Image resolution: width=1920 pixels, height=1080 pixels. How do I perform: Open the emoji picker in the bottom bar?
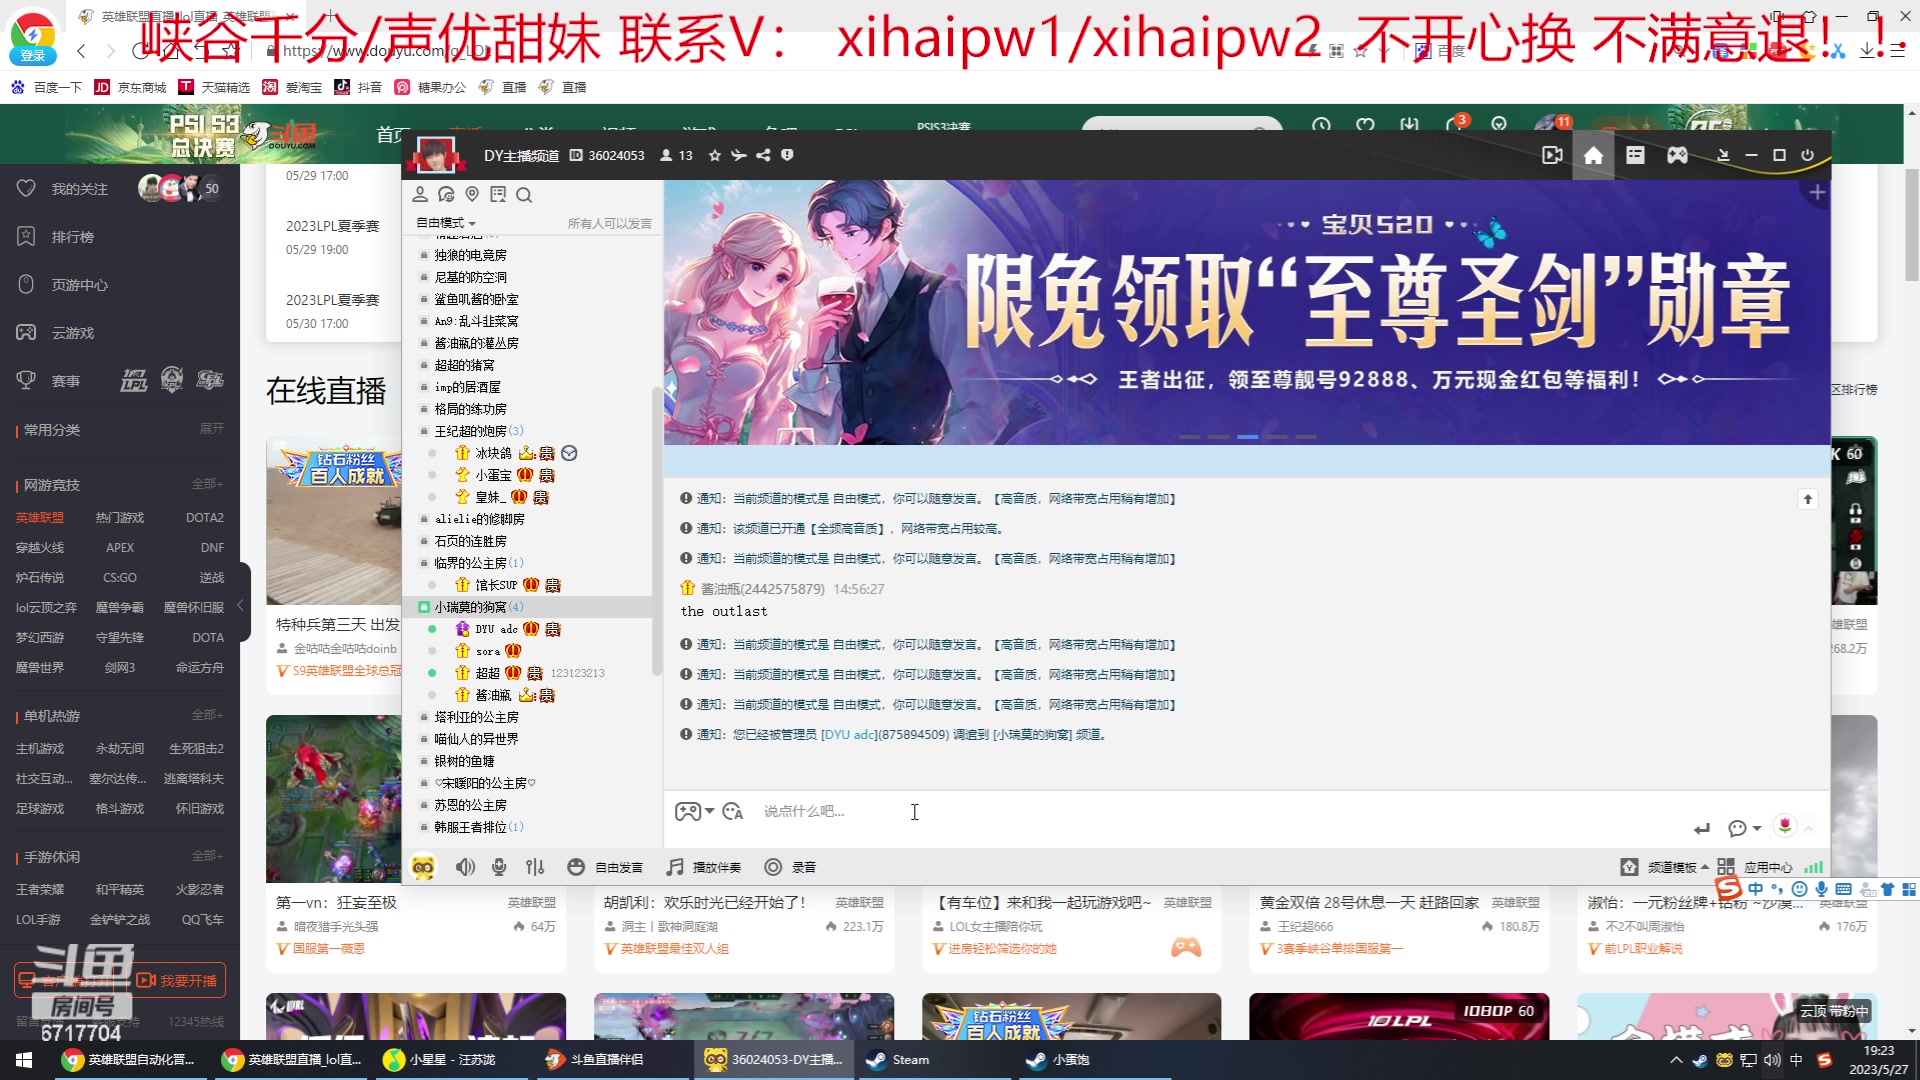(576, 867)
